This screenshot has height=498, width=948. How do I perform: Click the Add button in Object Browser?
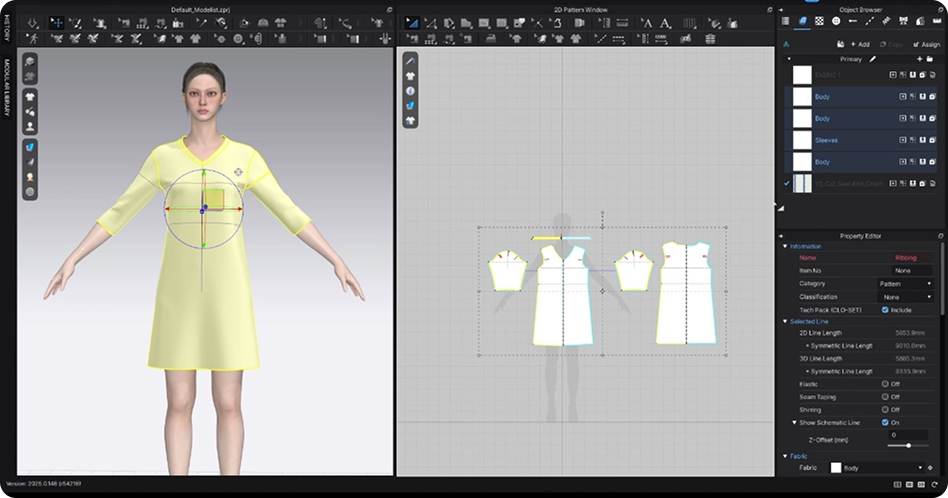point(858,44)
